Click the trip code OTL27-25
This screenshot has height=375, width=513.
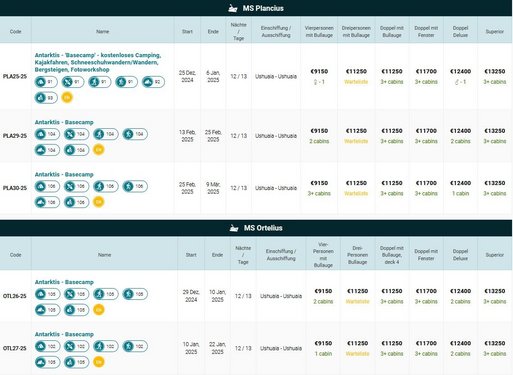(15, 348)
